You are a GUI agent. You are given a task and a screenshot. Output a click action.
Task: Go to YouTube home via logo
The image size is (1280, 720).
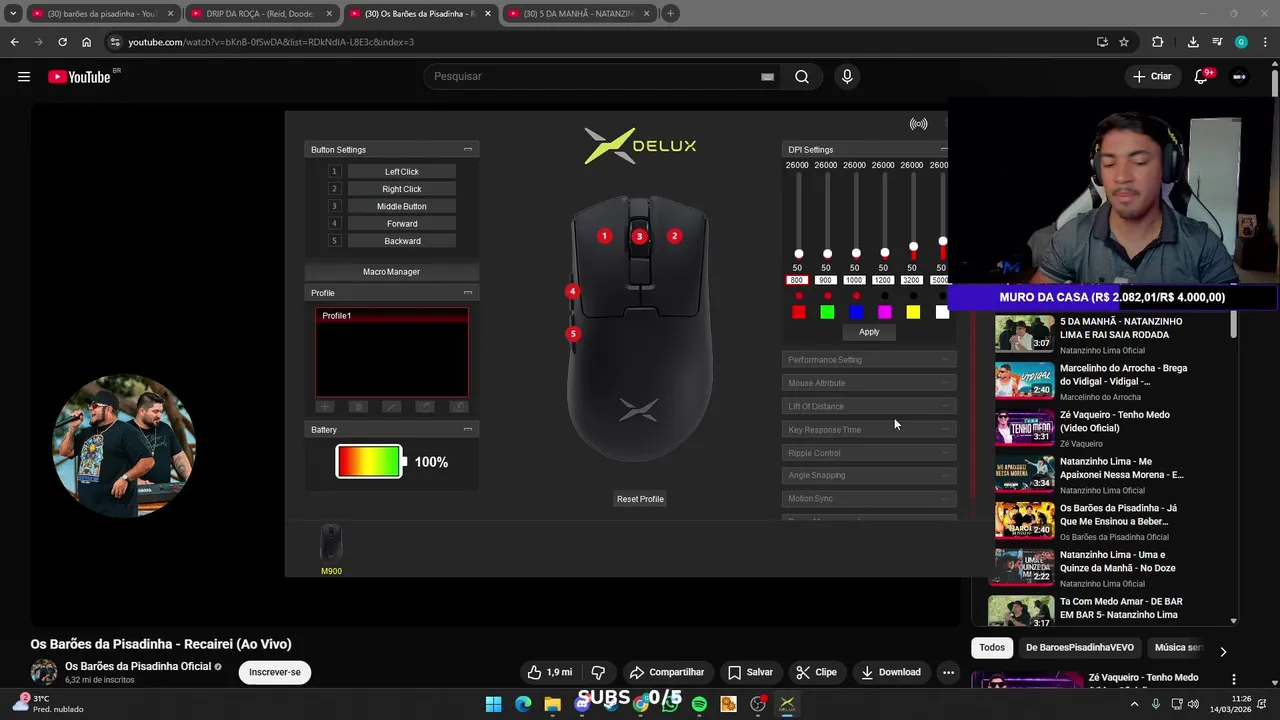coord(79,77)
